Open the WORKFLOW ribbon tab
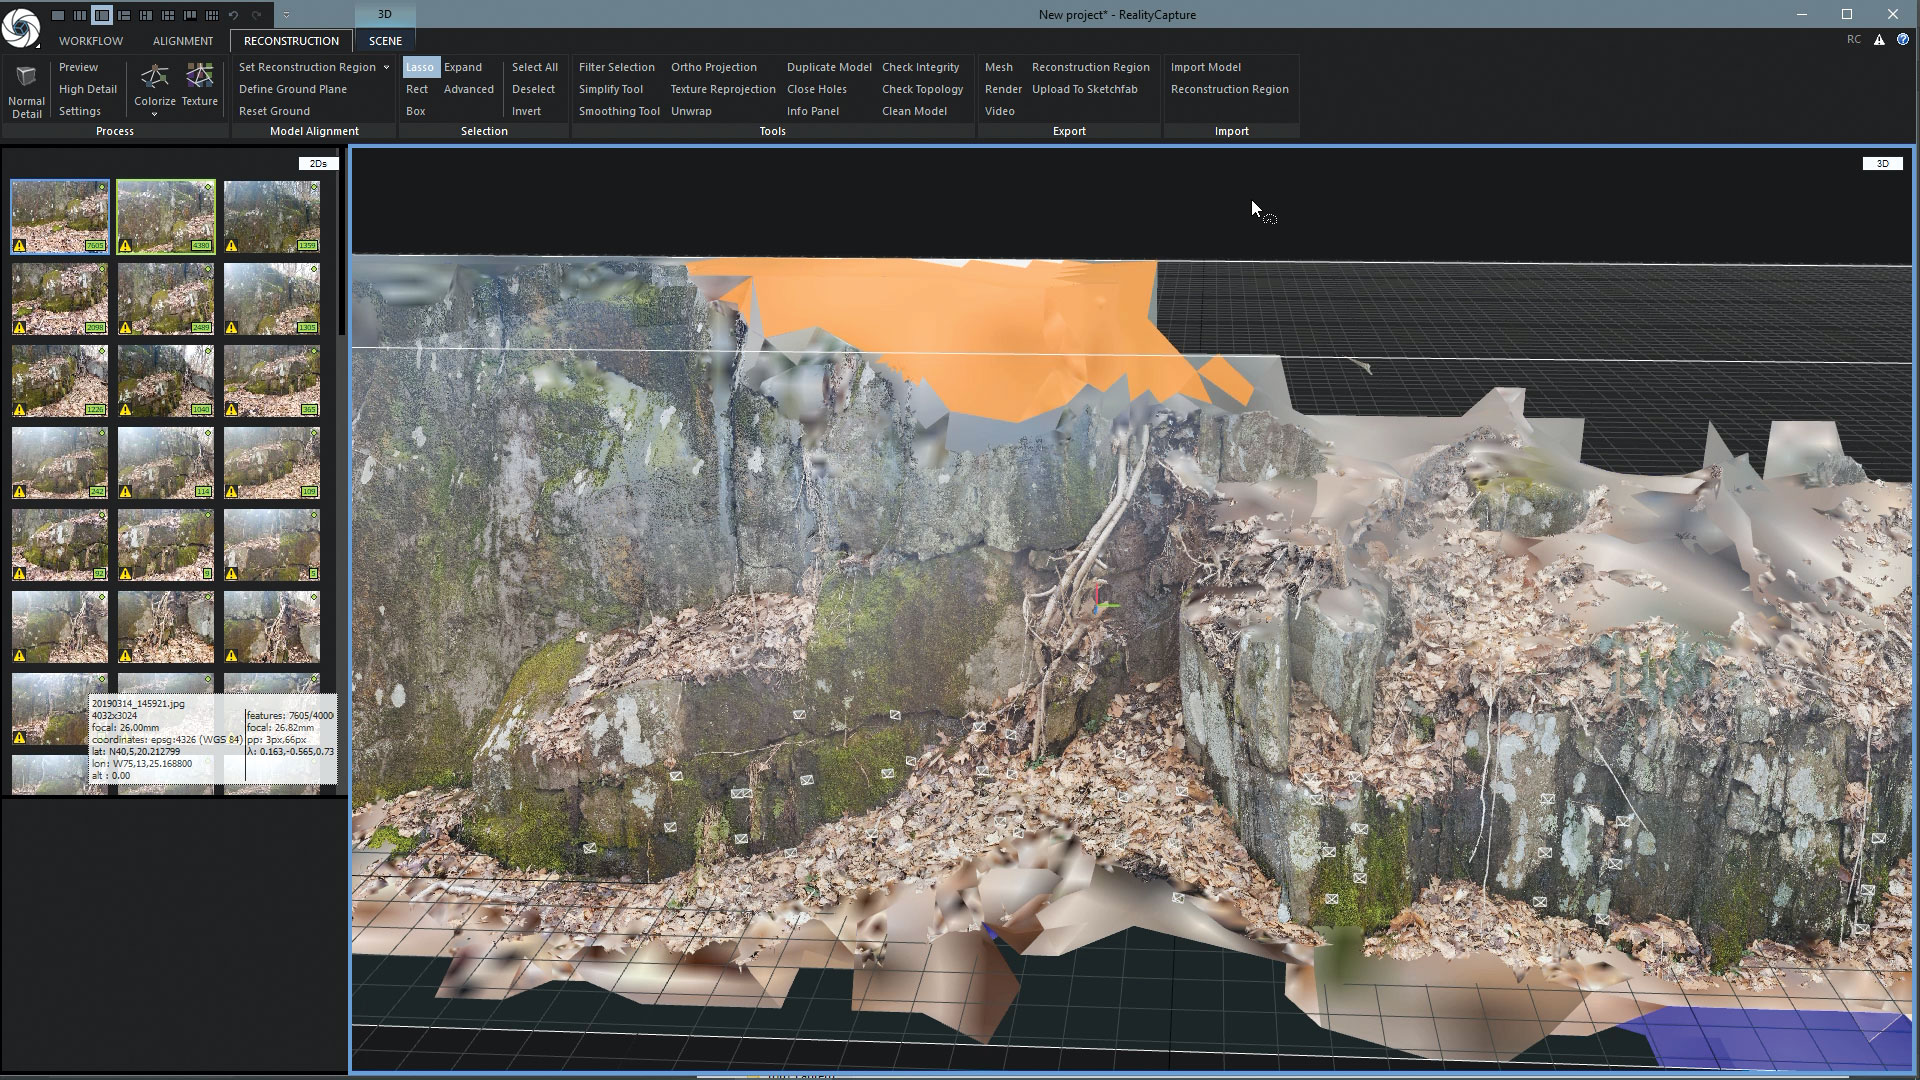This screenshot has height=1080, width=1920. pyautogui.click(x=91, y=41)
